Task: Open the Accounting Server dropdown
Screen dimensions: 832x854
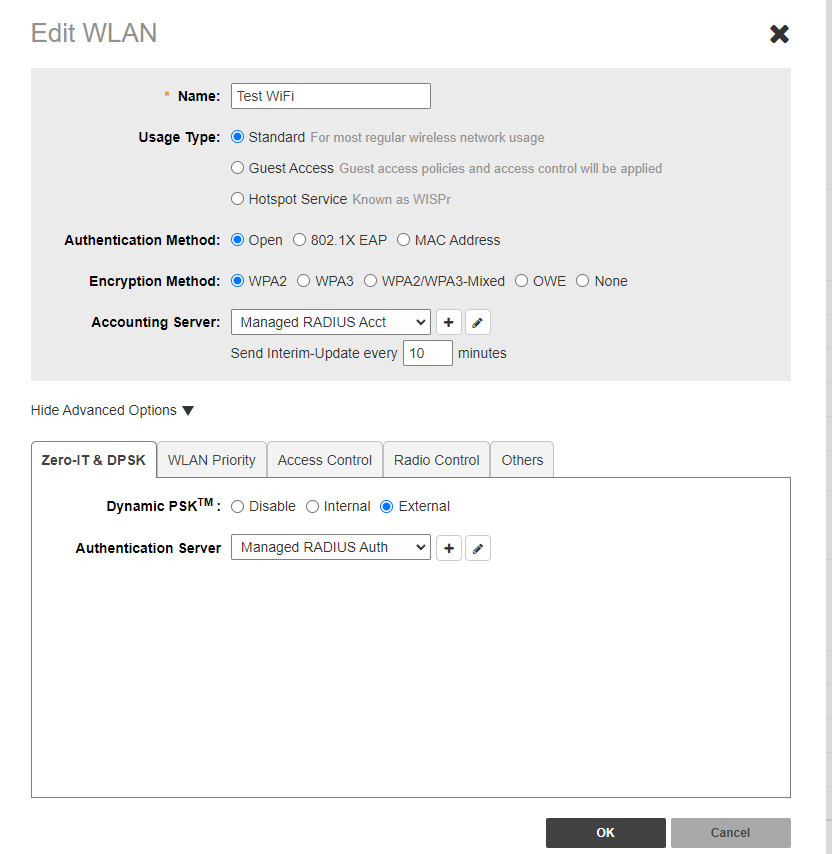Action: pos(331,322)
